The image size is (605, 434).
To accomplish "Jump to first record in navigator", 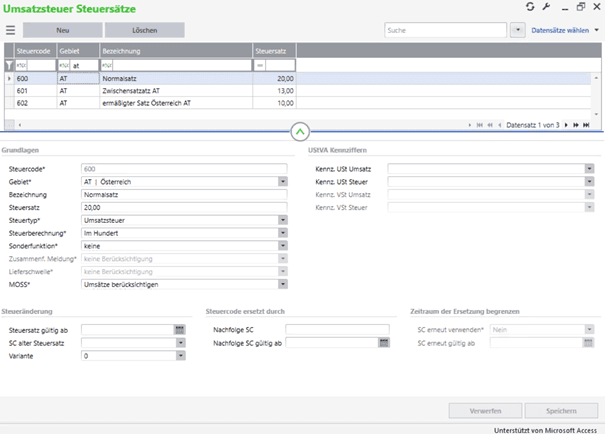I will (480, 125).
